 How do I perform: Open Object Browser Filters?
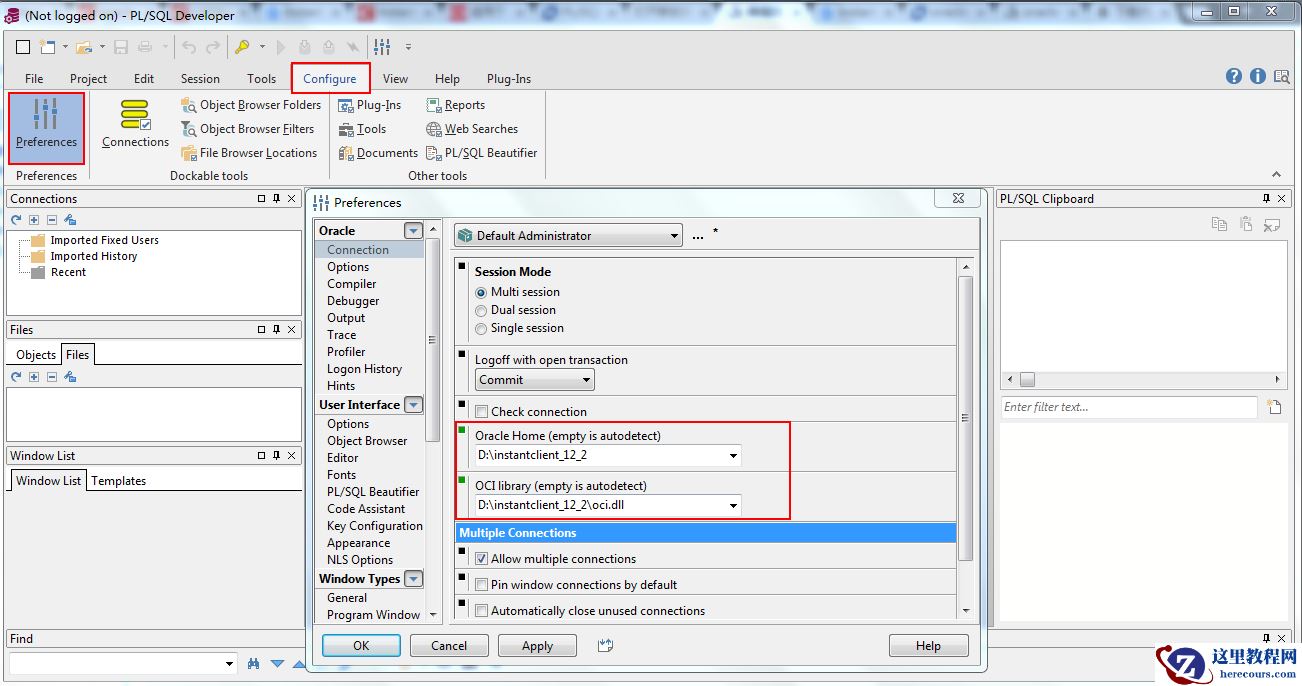tap(248, 129)
